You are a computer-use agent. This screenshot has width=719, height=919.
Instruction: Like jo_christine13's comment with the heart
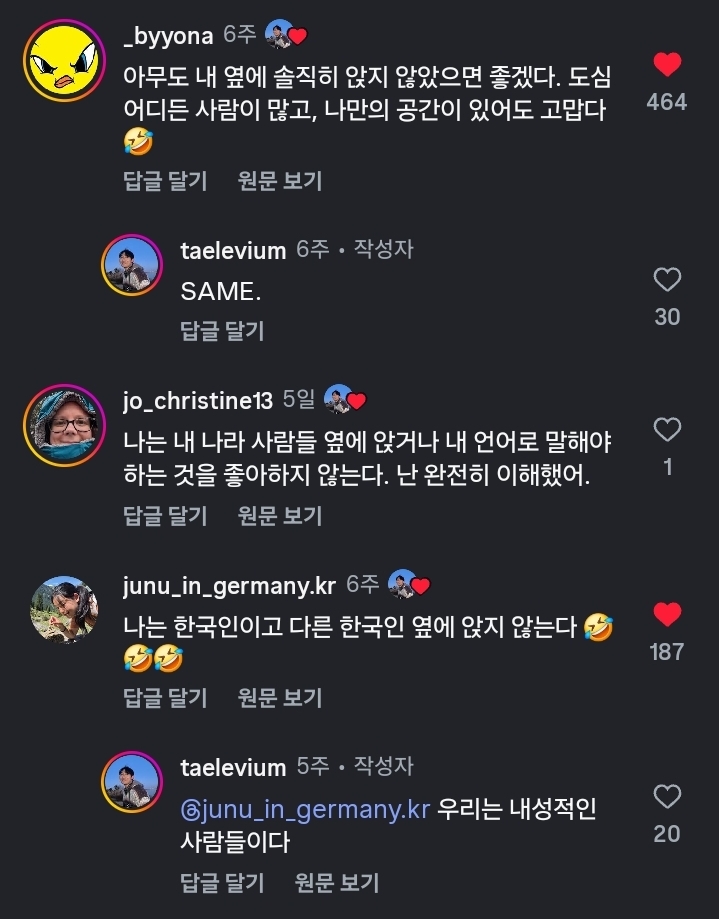coord(666,431)
